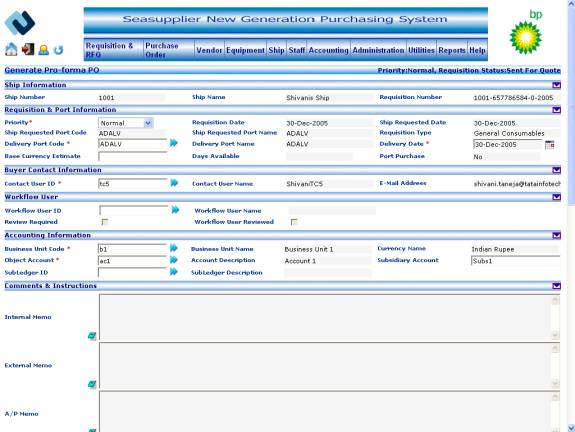Image resolution: width=575 pixels, height=432 pixels.
Task: Click the page vertical scrollbar
Action: pyautogui.click(x=571, y=216)
